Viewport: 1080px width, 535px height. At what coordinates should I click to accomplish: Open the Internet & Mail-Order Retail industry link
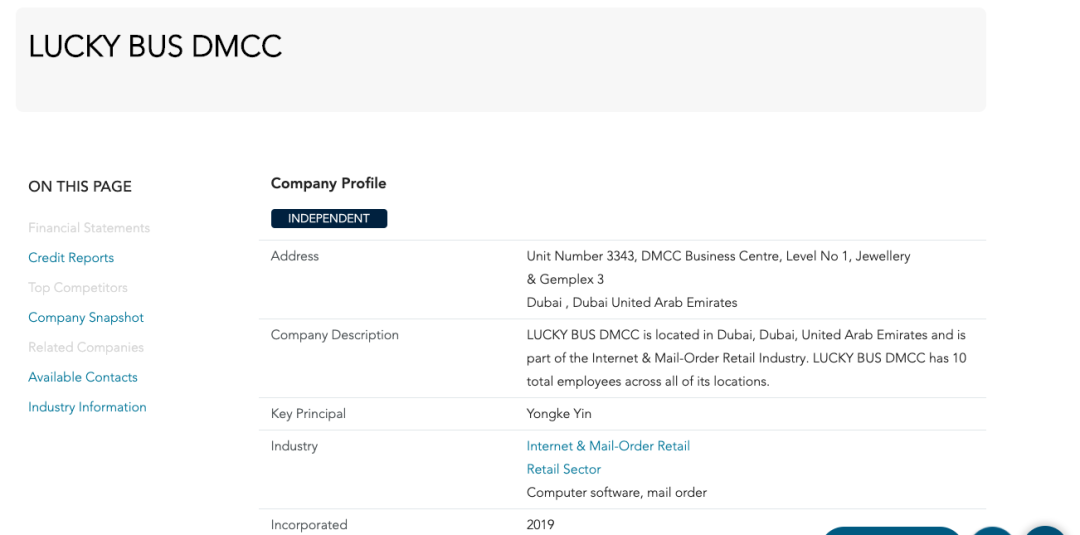click(608, 446)
